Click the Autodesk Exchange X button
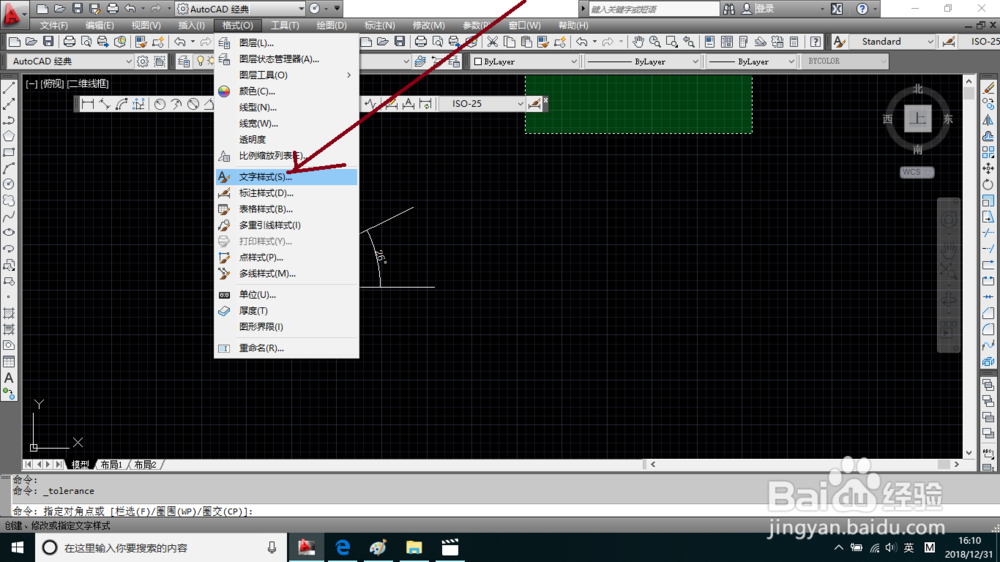Screen dimensions: 1000x562 pyautogui.click(x=837, y=9)
